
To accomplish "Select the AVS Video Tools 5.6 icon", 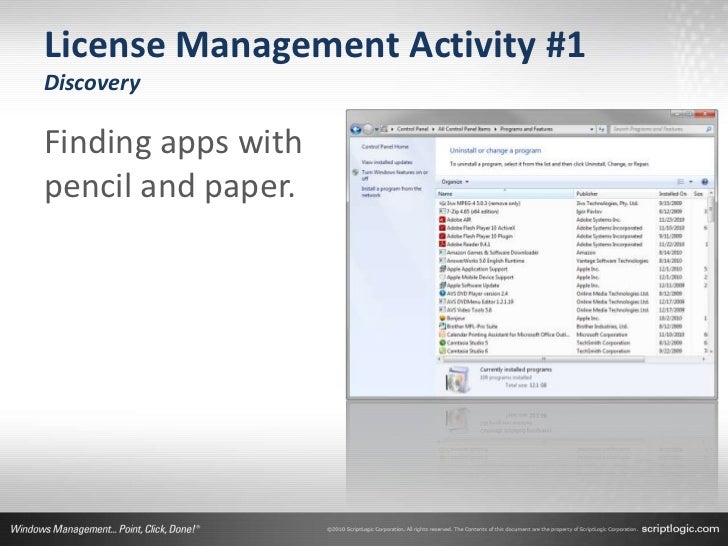I will (442, 310).
